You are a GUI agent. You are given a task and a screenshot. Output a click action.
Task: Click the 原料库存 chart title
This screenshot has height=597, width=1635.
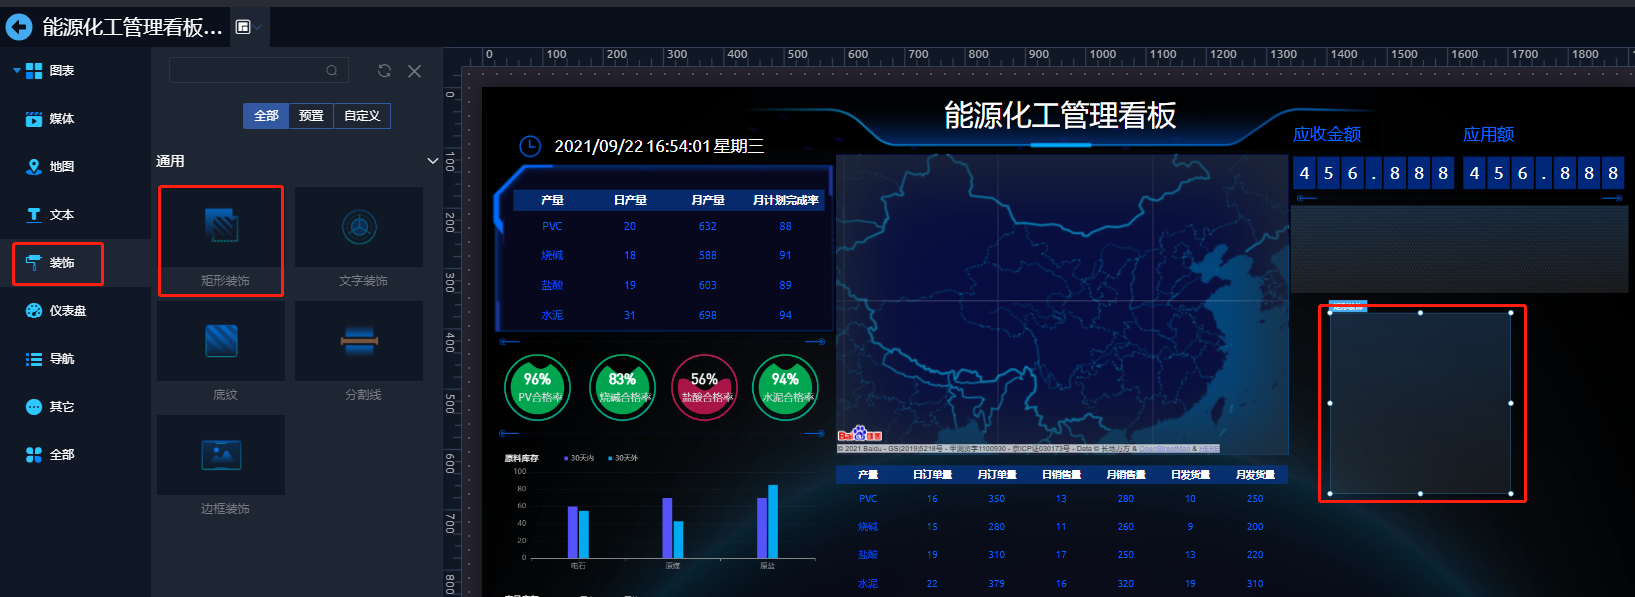521,458
